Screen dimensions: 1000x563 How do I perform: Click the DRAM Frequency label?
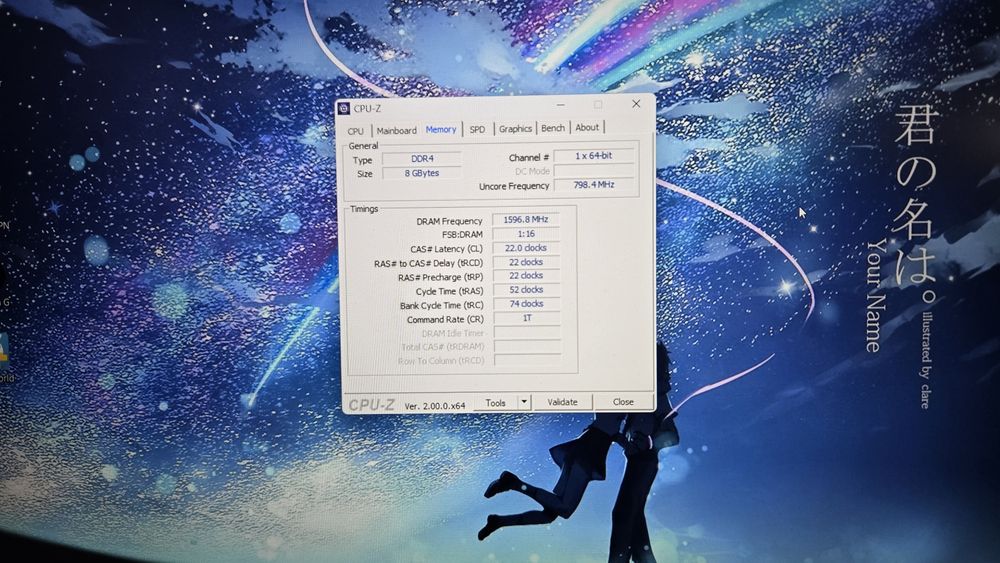449,221
